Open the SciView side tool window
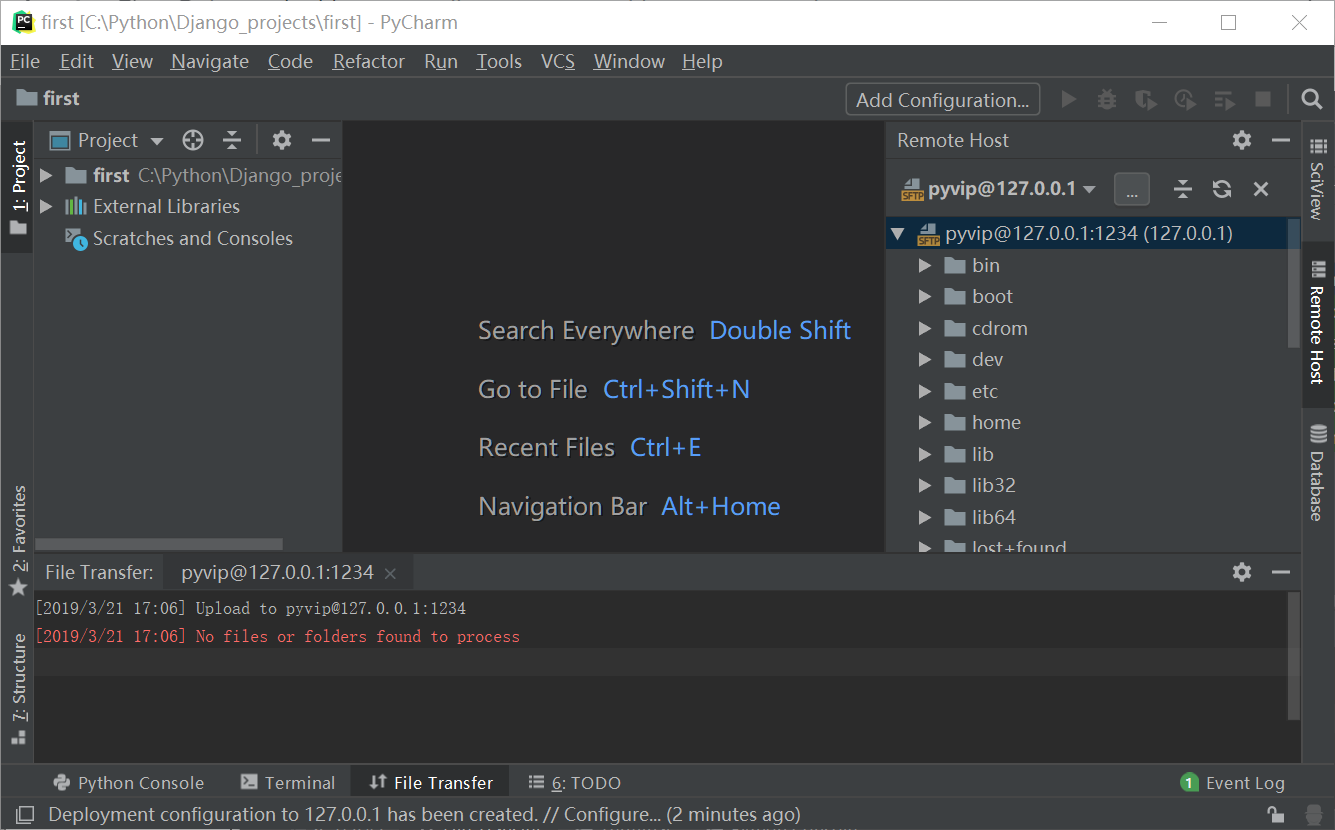1335x830 pixels. [1318, 178]
